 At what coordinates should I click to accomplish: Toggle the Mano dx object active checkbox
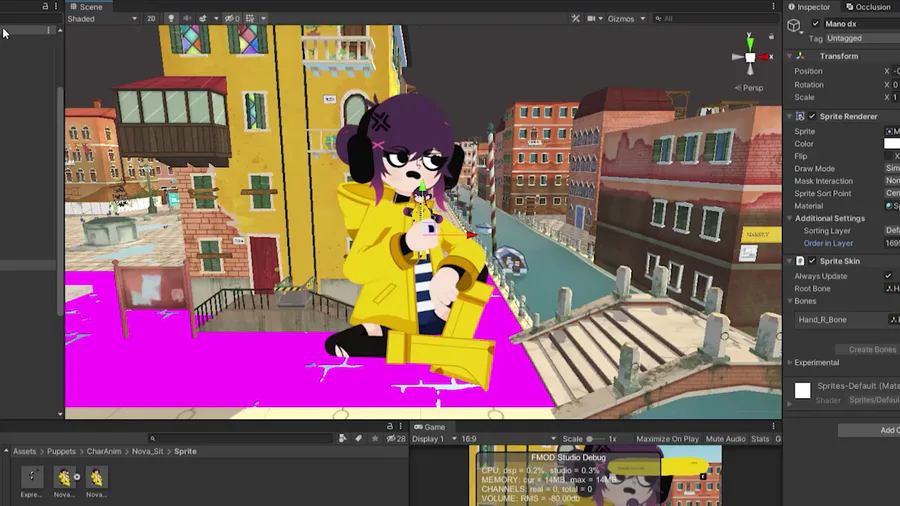click(815, 24)
